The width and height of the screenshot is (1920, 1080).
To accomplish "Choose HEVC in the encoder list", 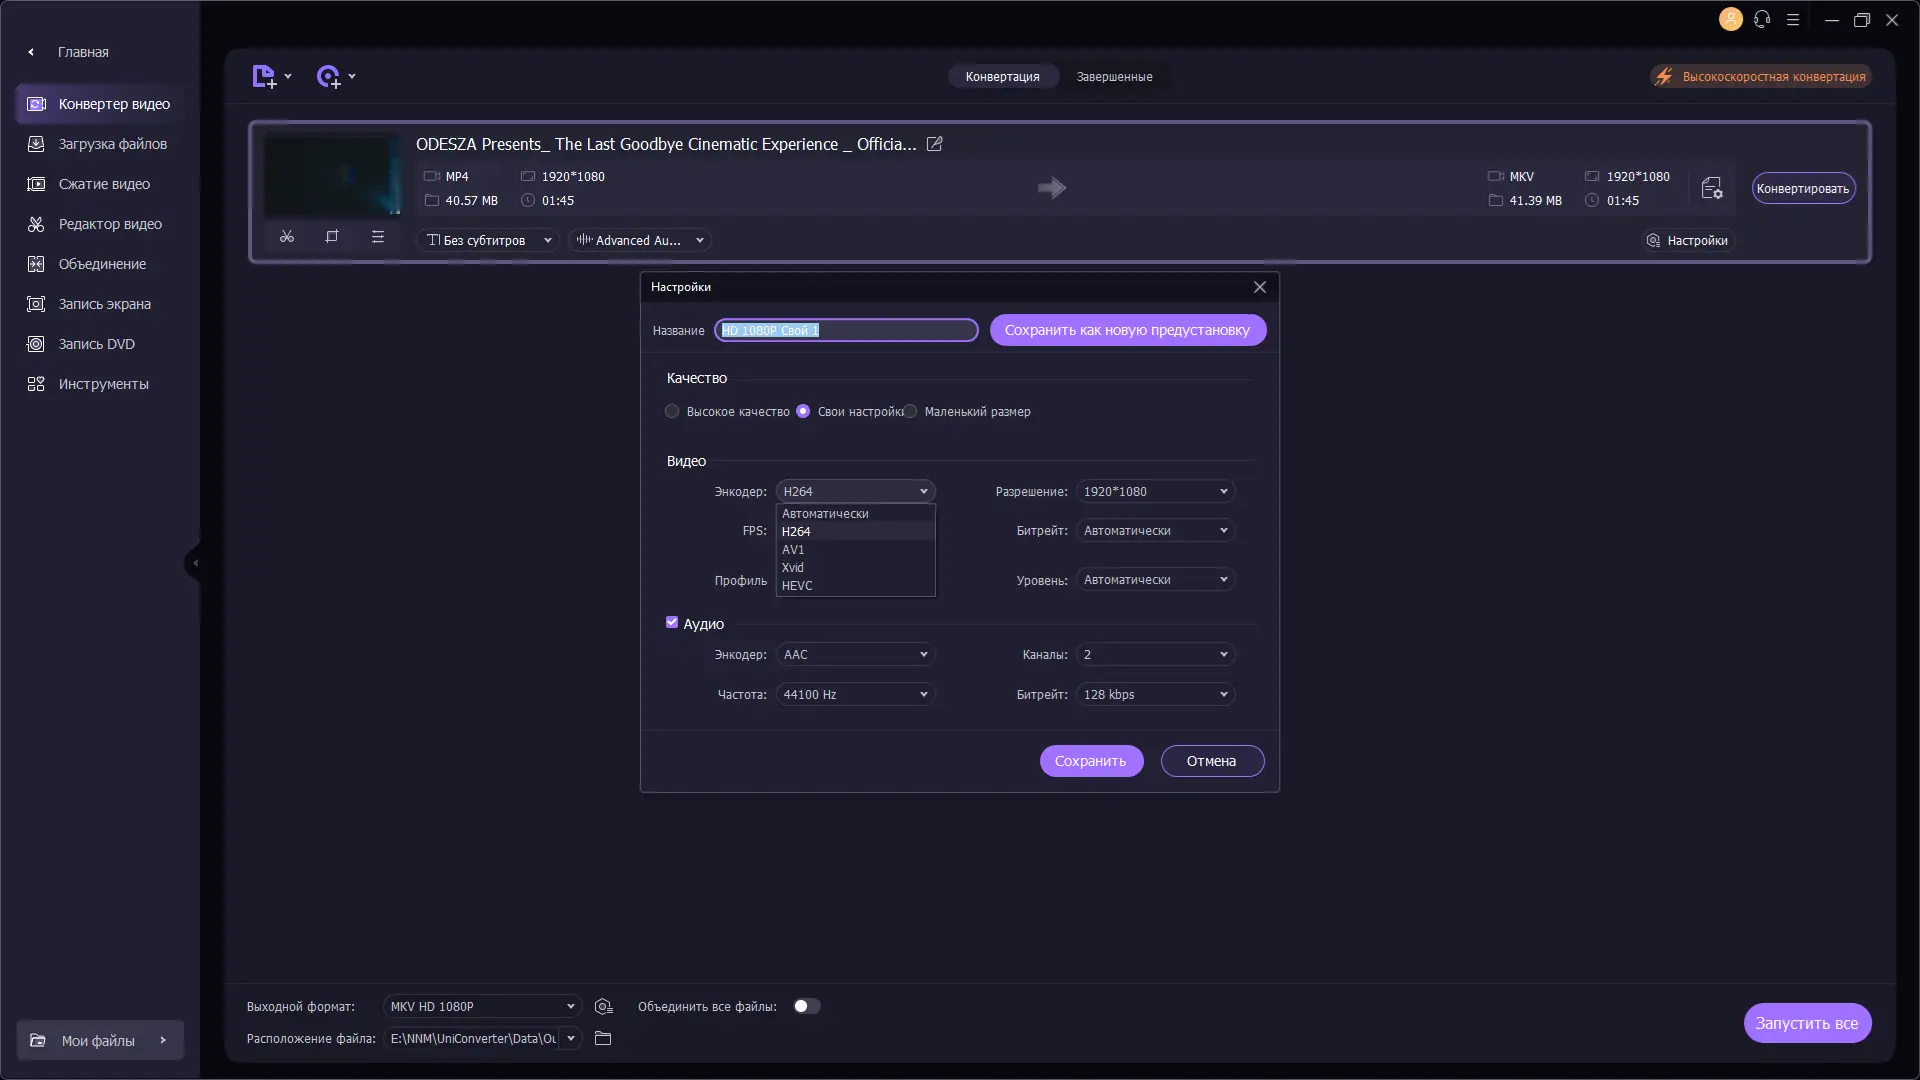I will pyautogui.click(x=797, y=585).
